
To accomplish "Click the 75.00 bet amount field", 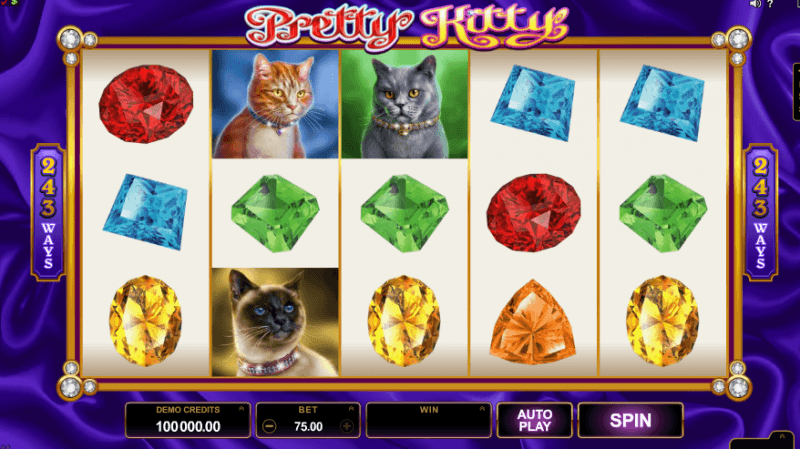I will pyautogui.click(x=308, y=427).
